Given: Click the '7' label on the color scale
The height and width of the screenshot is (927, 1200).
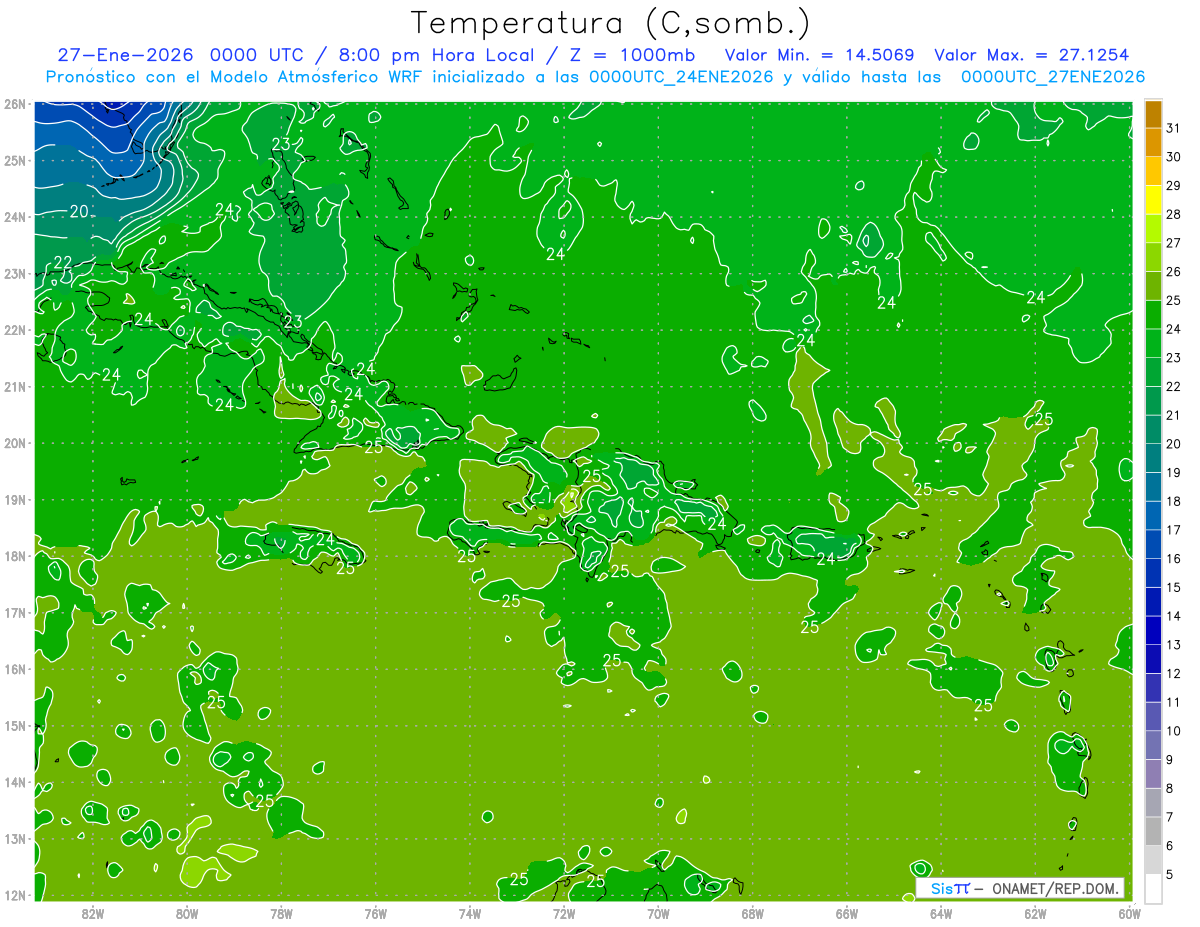Looking at the screenshot, I should pyautogui.click(x=1170, y=818).
